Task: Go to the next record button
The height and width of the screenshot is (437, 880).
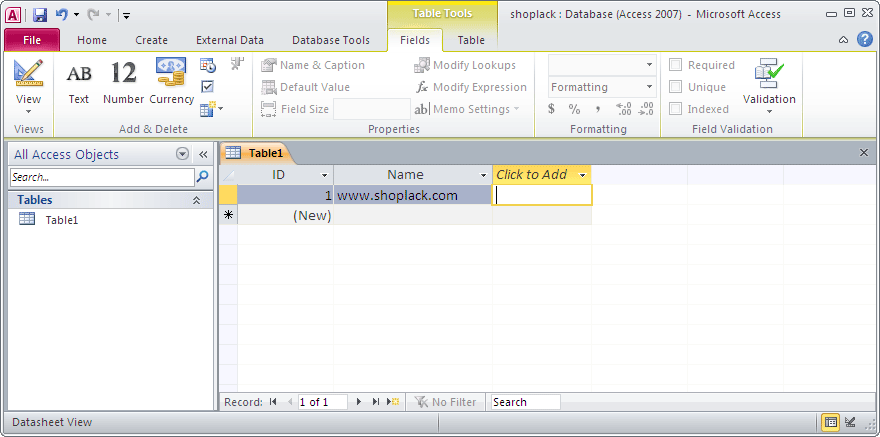Action: pos(359,402)
